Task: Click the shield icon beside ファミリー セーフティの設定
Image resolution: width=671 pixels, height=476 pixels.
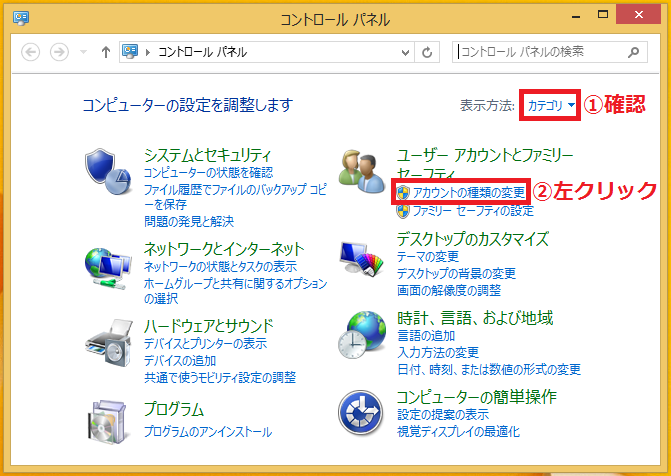Action: pos(403,211)
